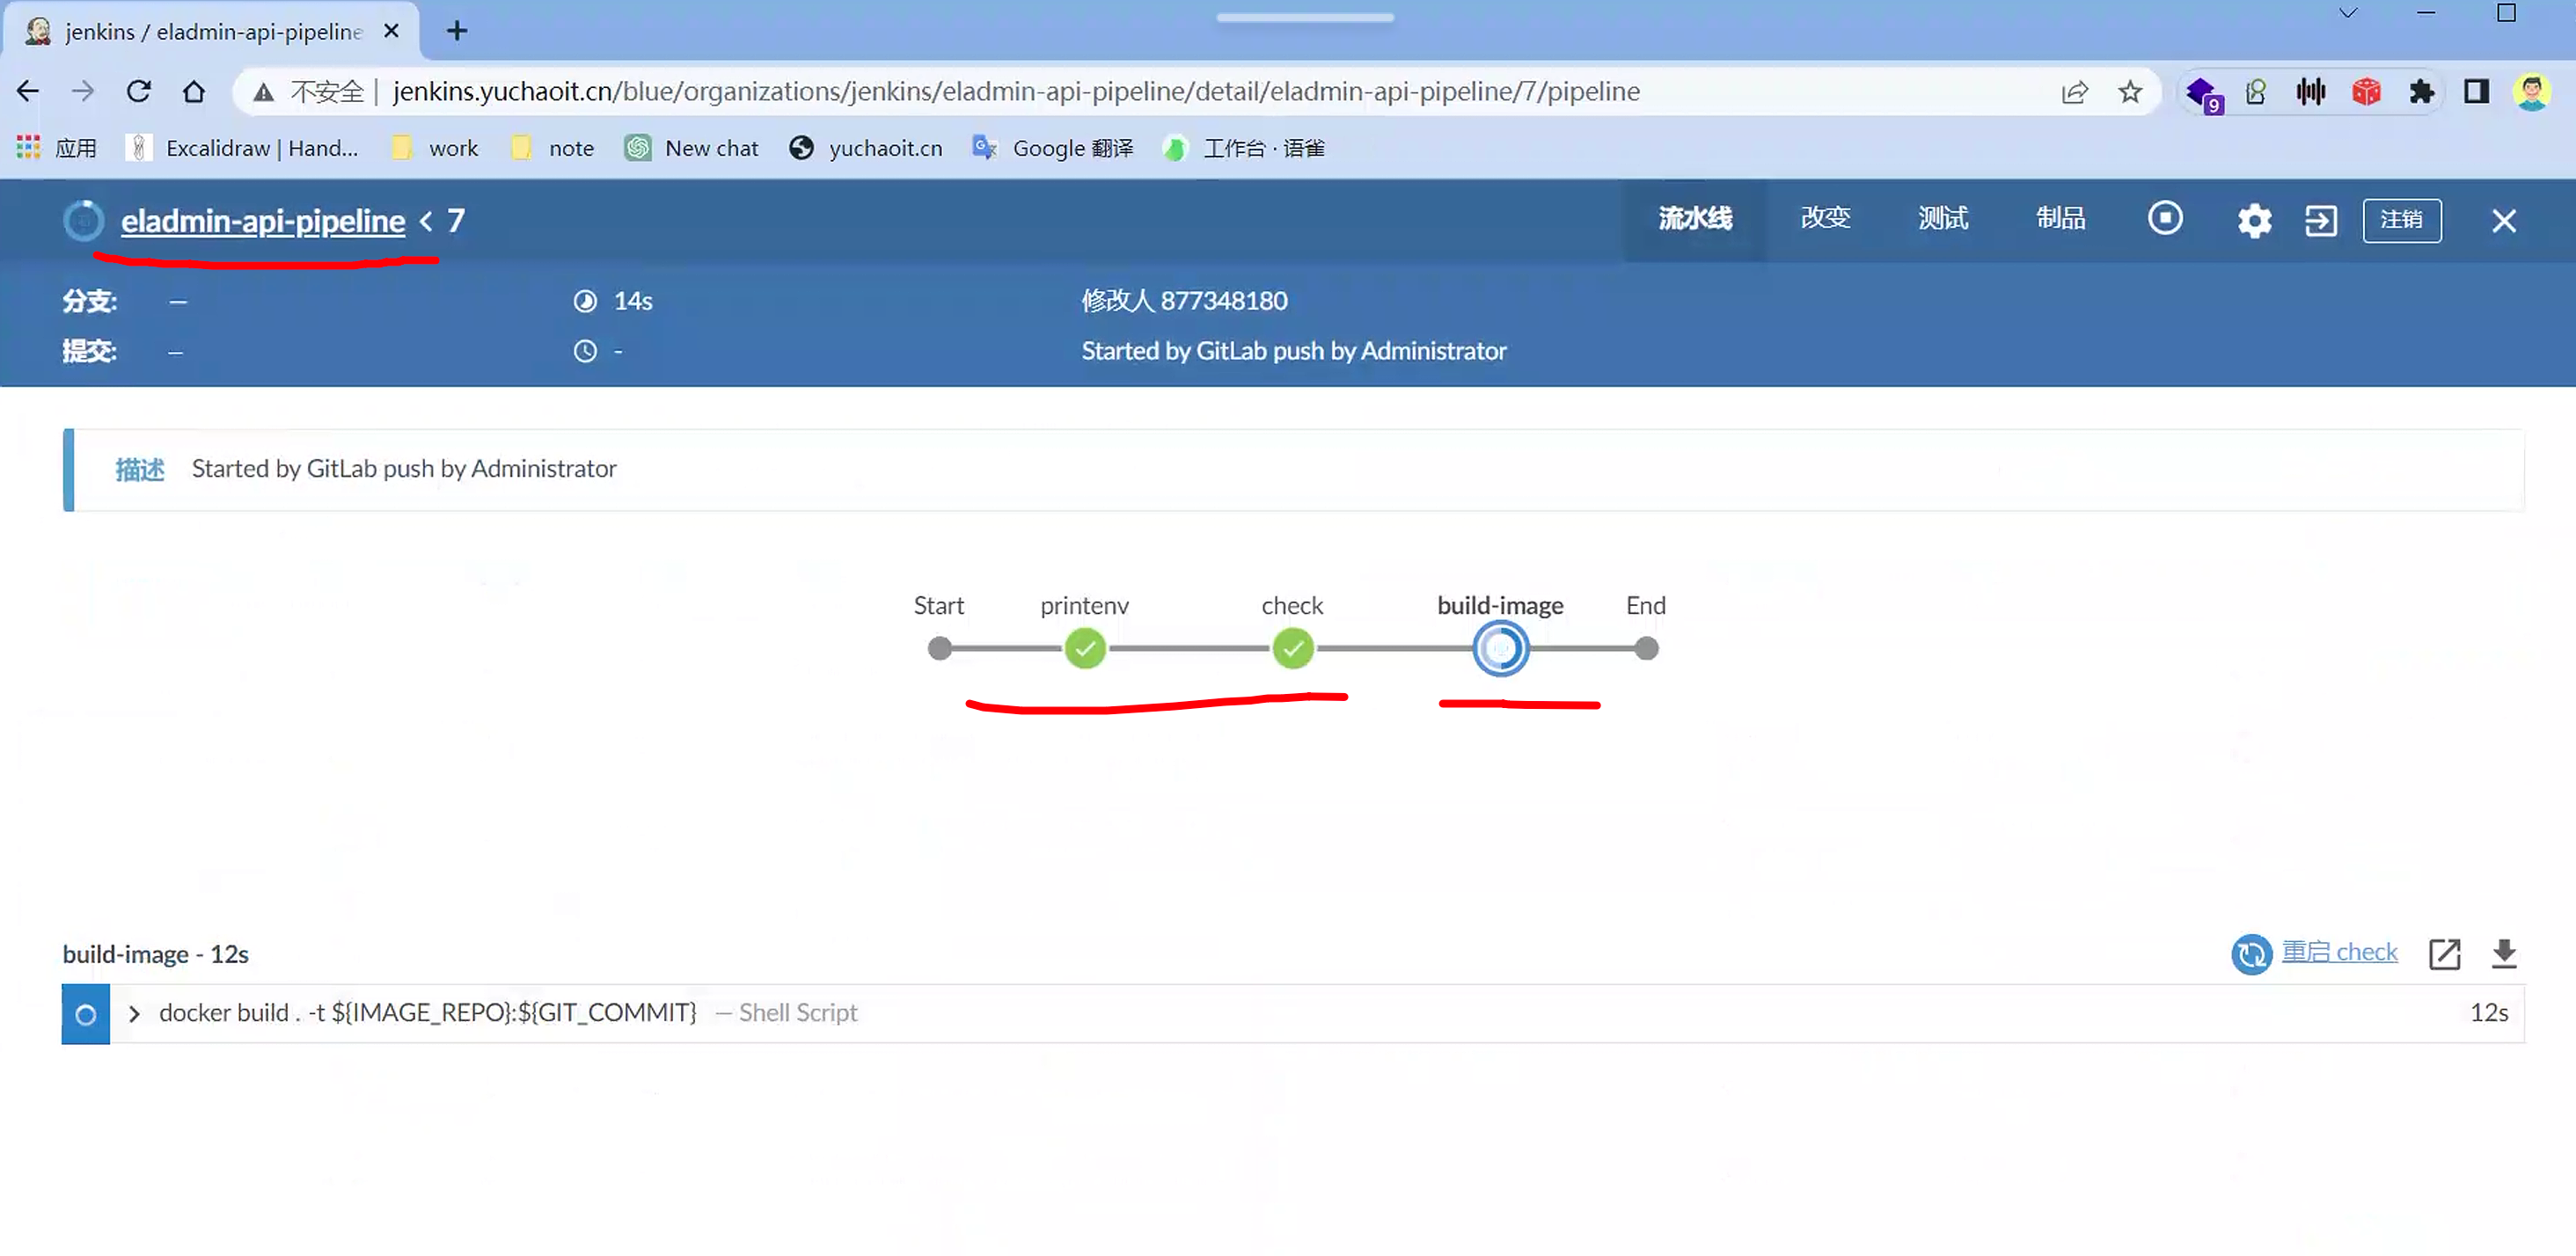Select the build-image stage node

click(x=1500, y=649)
